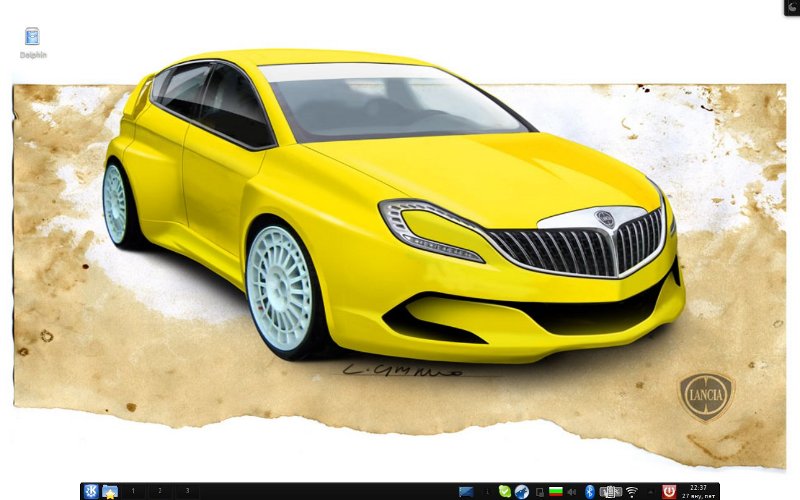This screenshot has height=500, width=800.
Task: Open the desktop toolbox in top-right corner
Action: pos(791,7)
